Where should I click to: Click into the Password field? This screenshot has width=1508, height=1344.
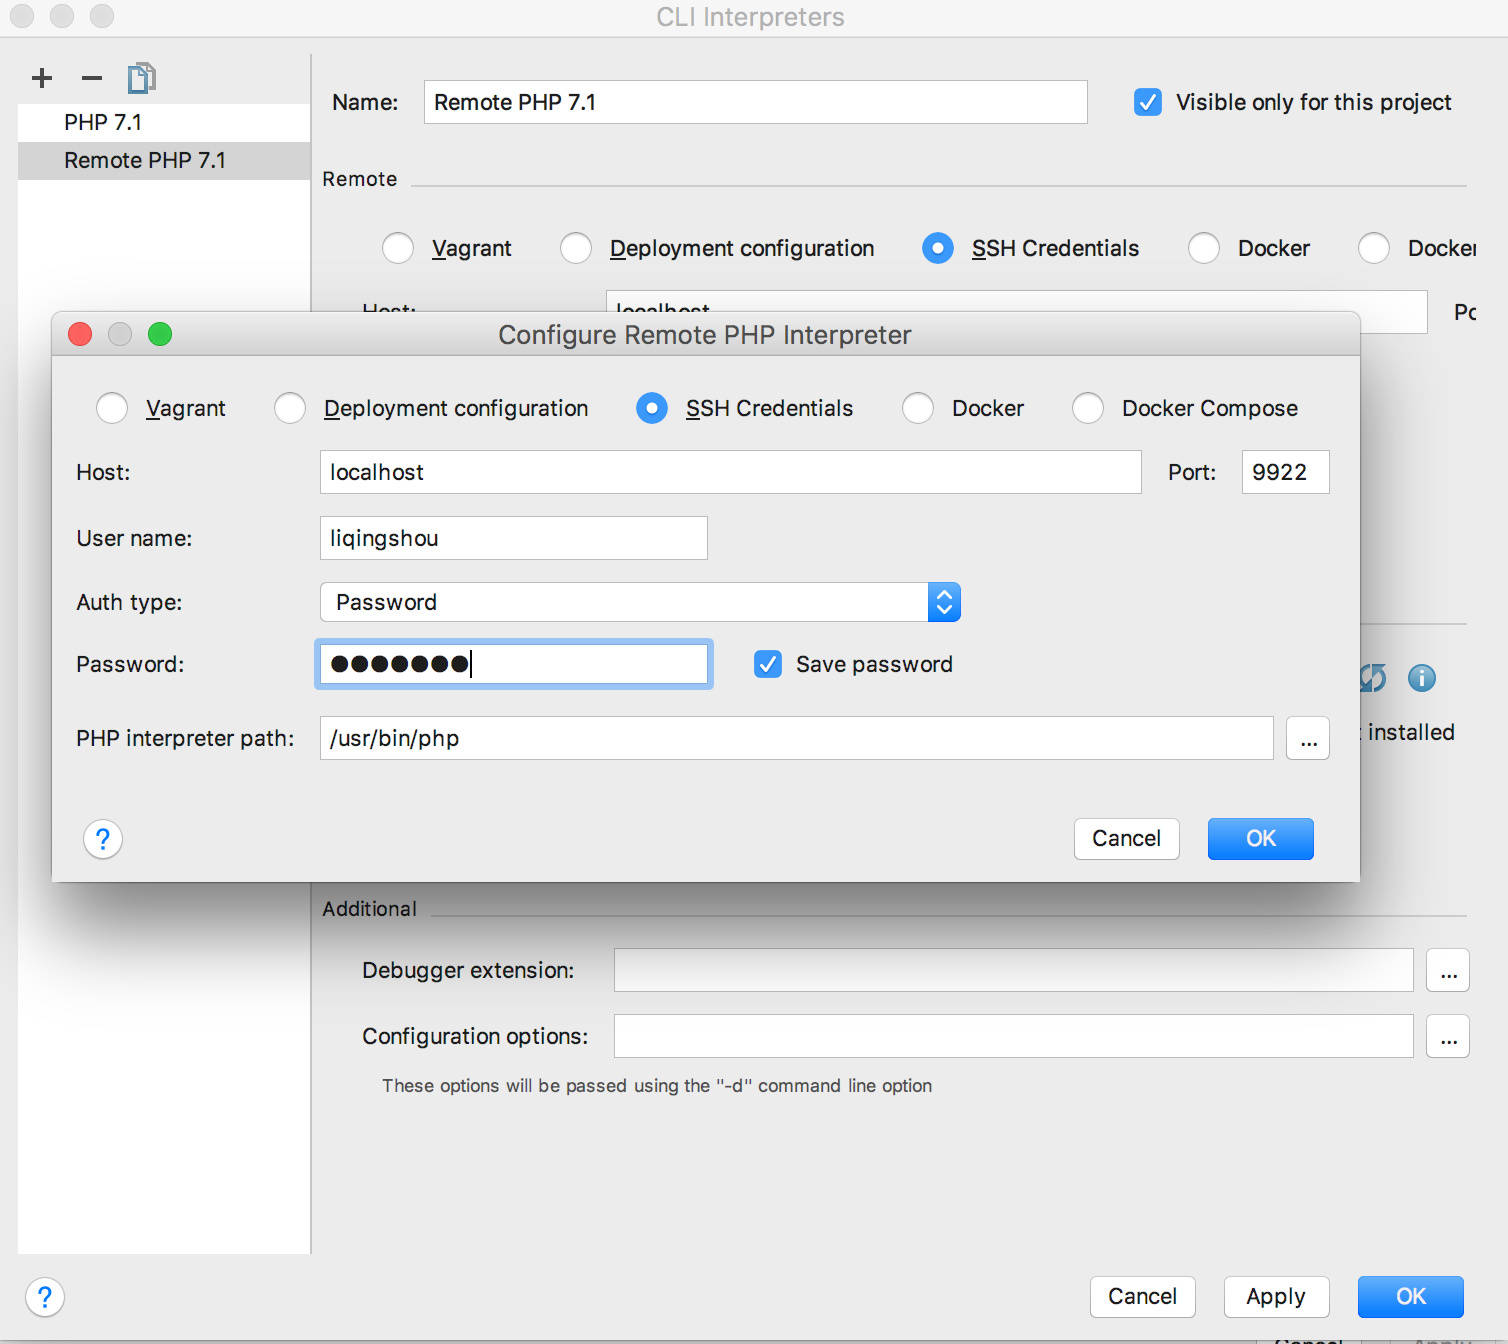[513, 664]
